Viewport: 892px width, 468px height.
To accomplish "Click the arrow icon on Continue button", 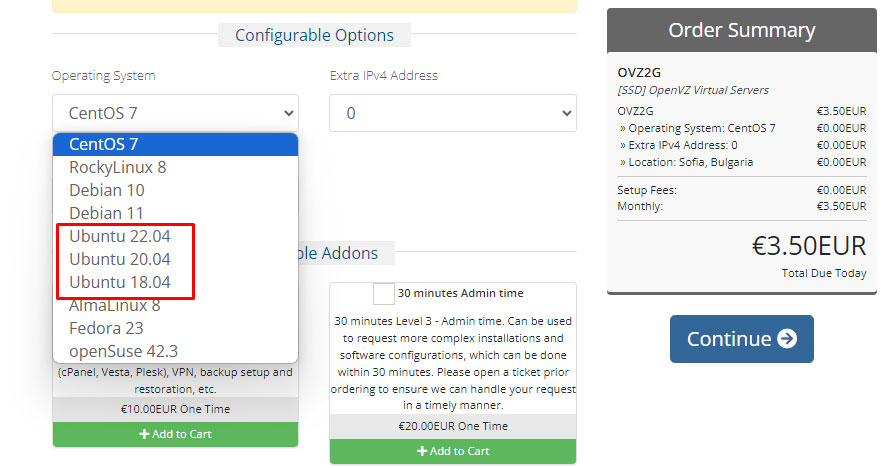I will [x=787, y=339].
